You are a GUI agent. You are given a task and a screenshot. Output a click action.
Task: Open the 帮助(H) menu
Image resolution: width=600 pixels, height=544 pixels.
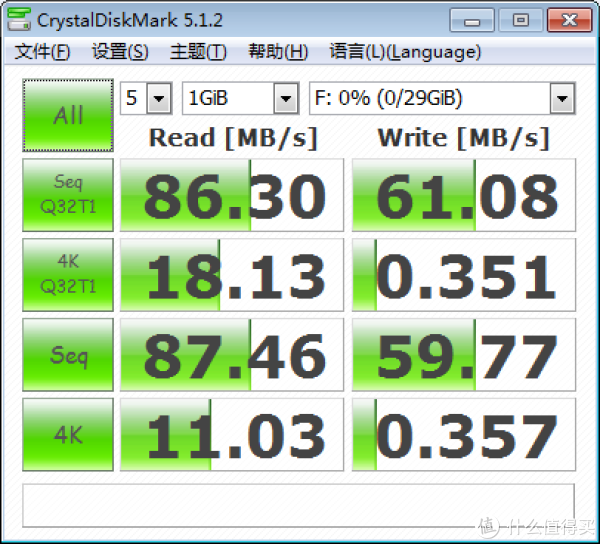278,52
